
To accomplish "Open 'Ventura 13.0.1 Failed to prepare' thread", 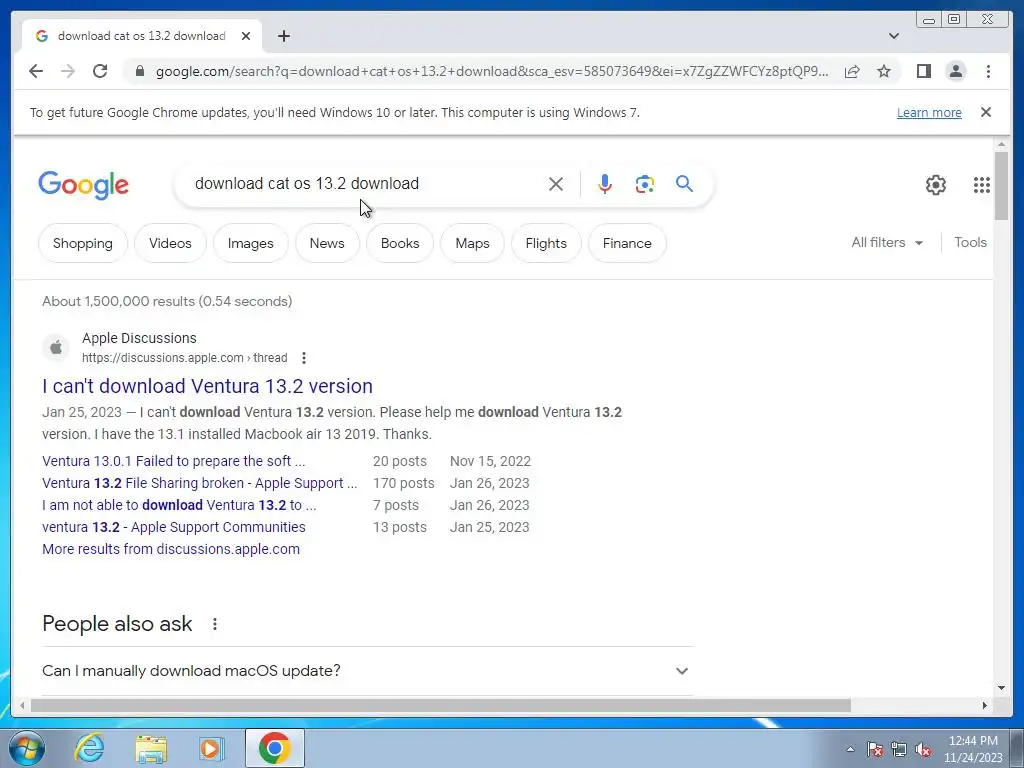I will pos(173,461).
